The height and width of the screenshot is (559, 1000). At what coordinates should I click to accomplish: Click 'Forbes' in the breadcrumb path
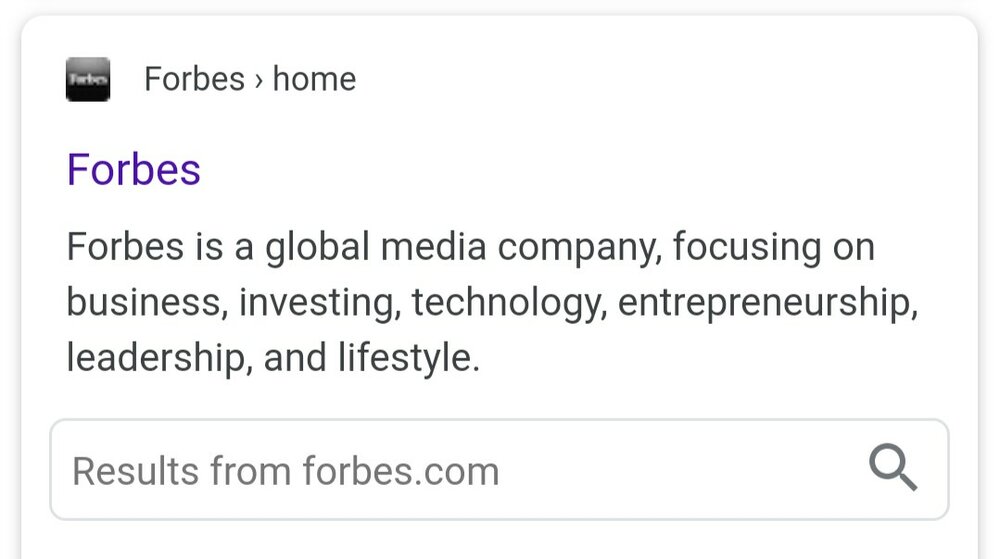point(195,79)
